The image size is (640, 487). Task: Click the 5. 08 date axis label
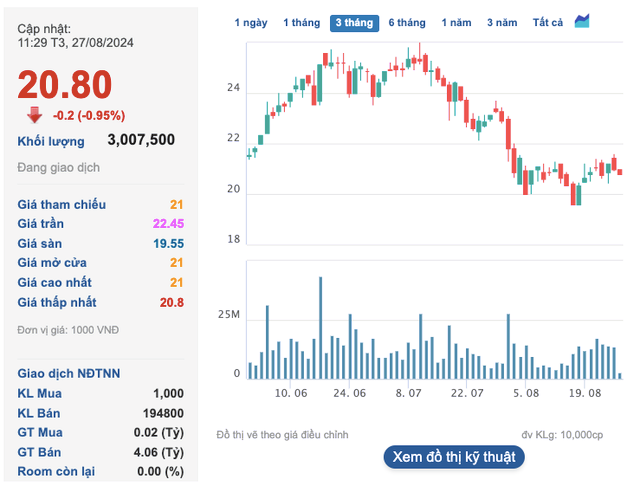pyautogui.click(x=526, y=394)
